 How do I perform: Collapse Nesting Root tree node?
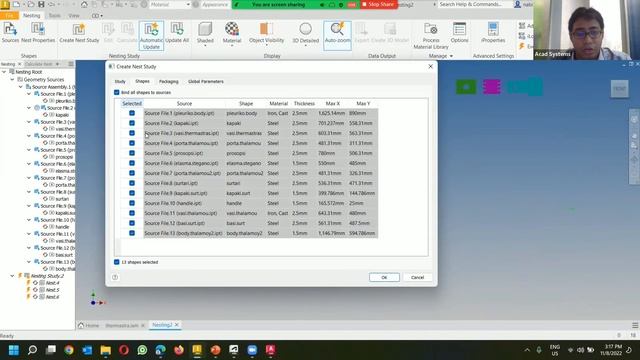pyautogui.click(x=4, y=72)
